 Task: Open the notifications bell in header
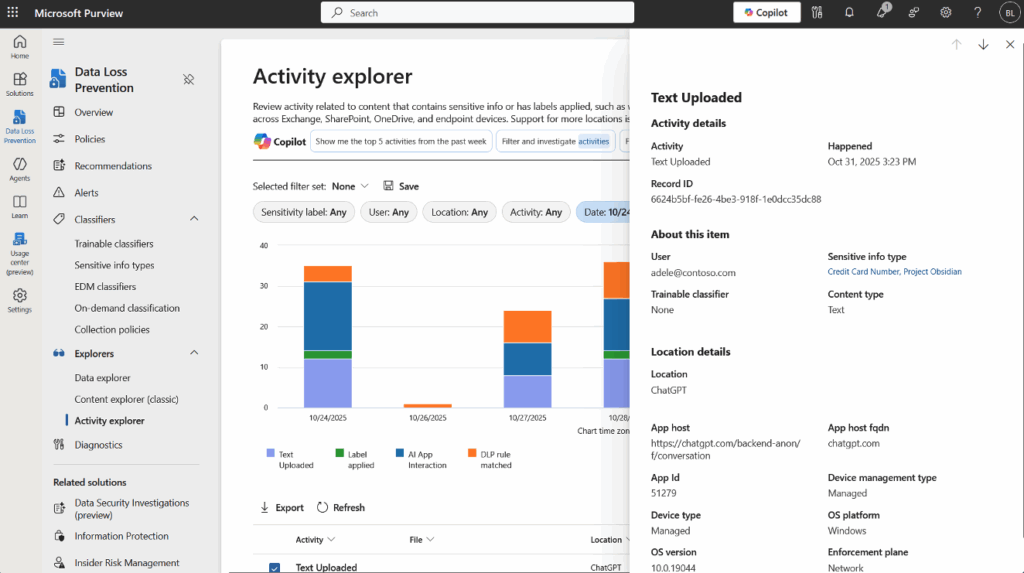point(849,13)
